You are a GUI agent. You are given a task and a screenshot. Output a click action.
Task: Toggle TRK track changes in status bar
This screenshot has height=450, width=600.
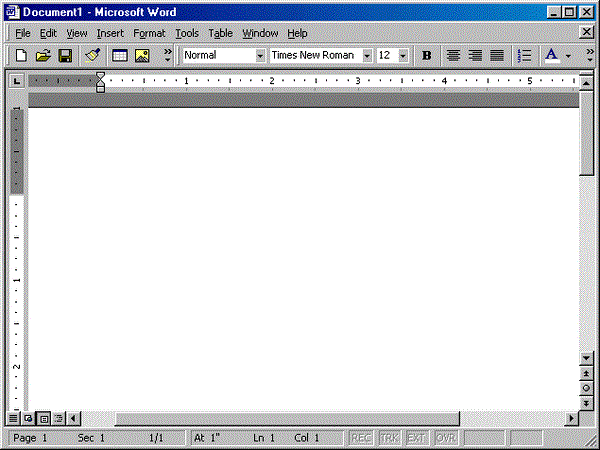pyautogui.click(x=389, y=438)
